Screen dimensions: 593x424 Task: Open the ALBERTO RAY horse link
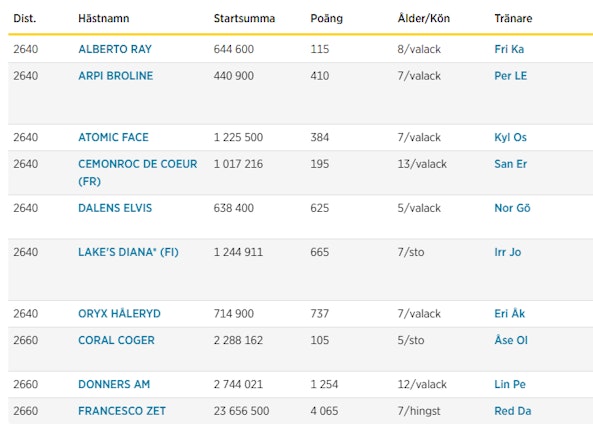pos(115,49)
